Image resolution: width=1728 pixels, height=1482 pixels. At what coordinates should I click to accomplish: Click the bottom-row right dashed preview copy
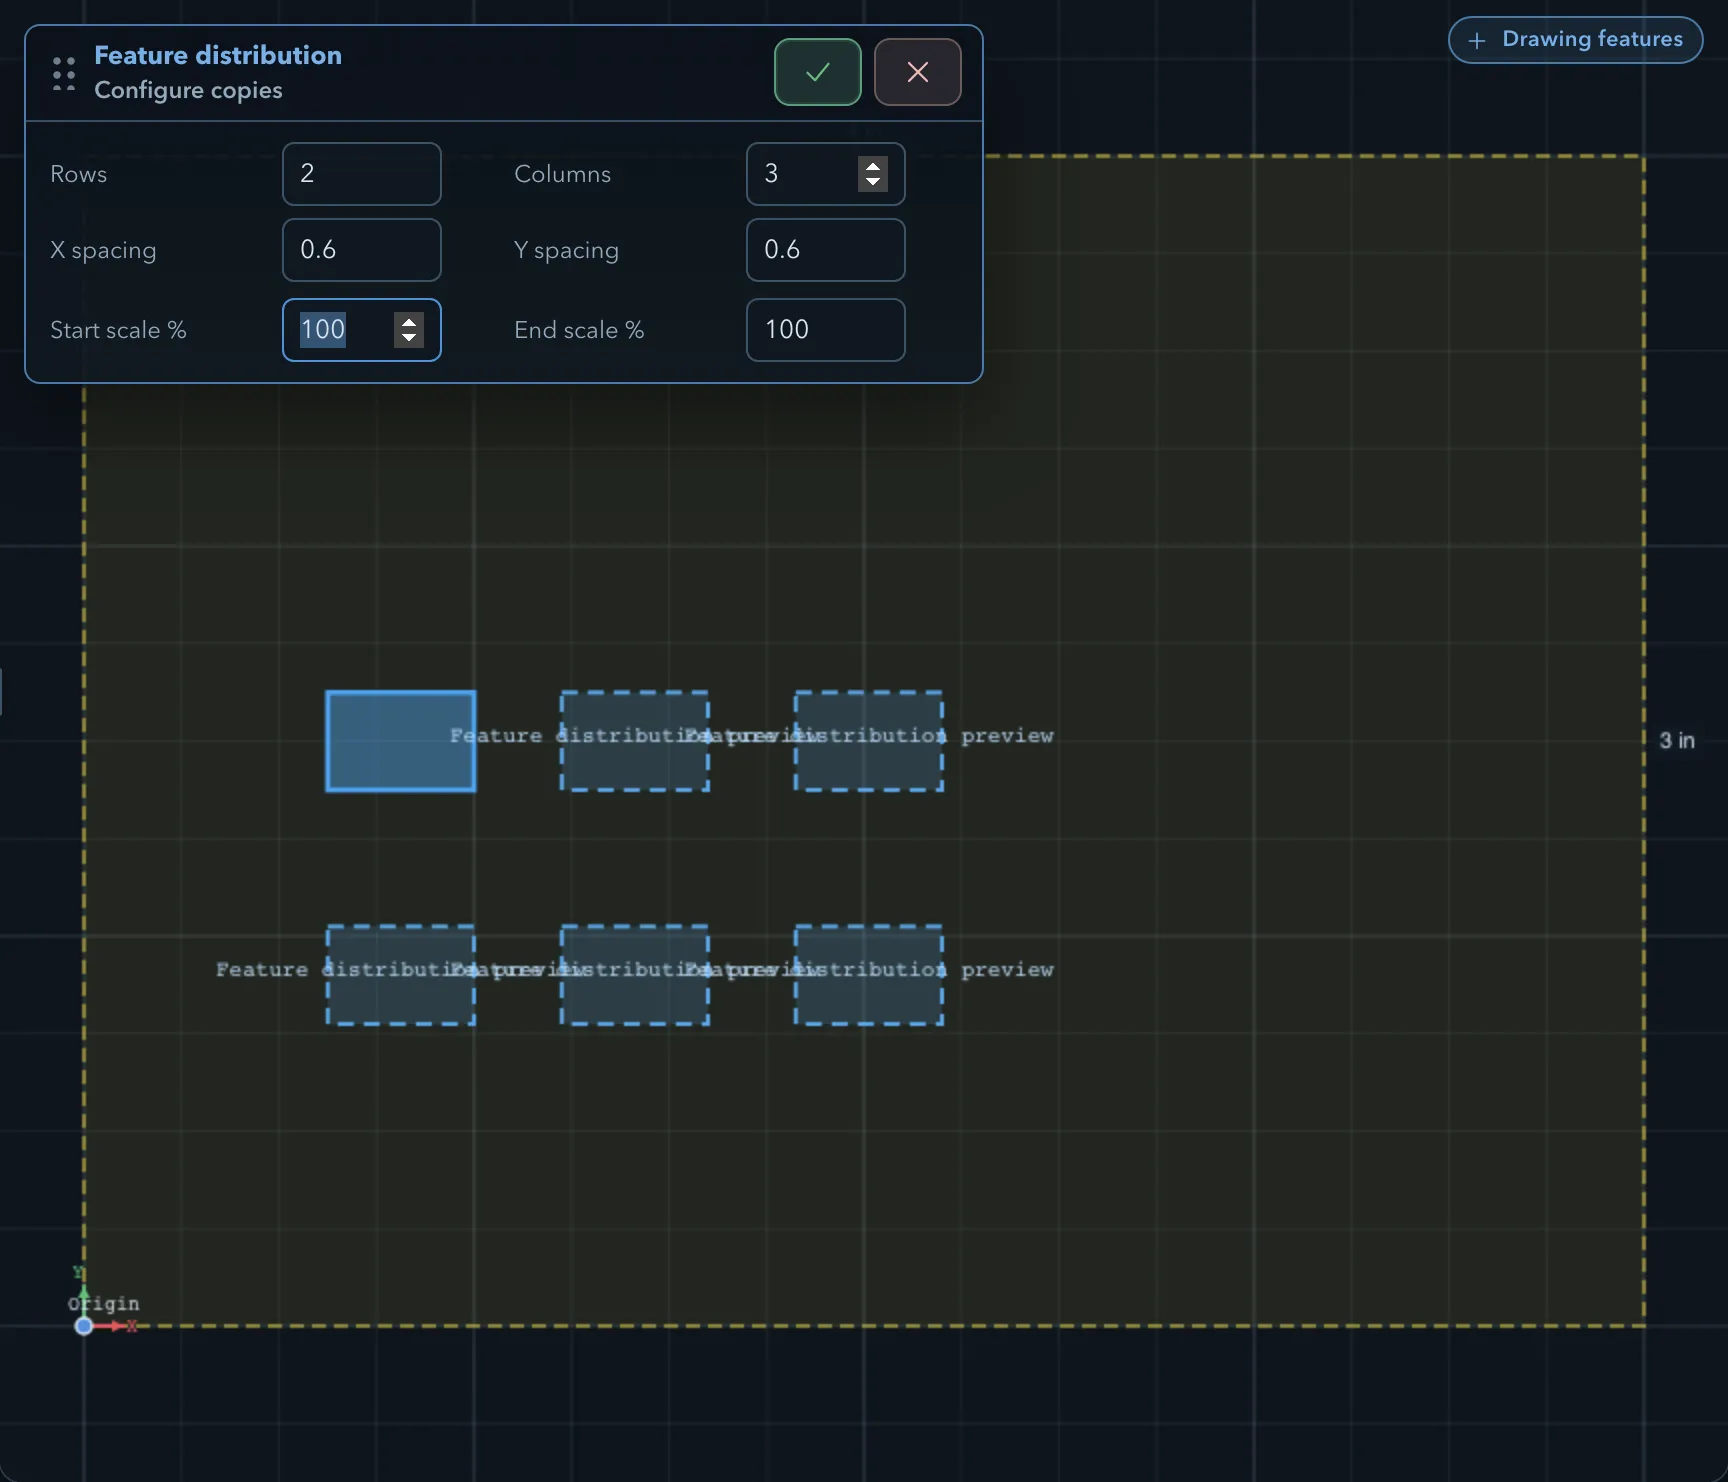coord(868,975)
